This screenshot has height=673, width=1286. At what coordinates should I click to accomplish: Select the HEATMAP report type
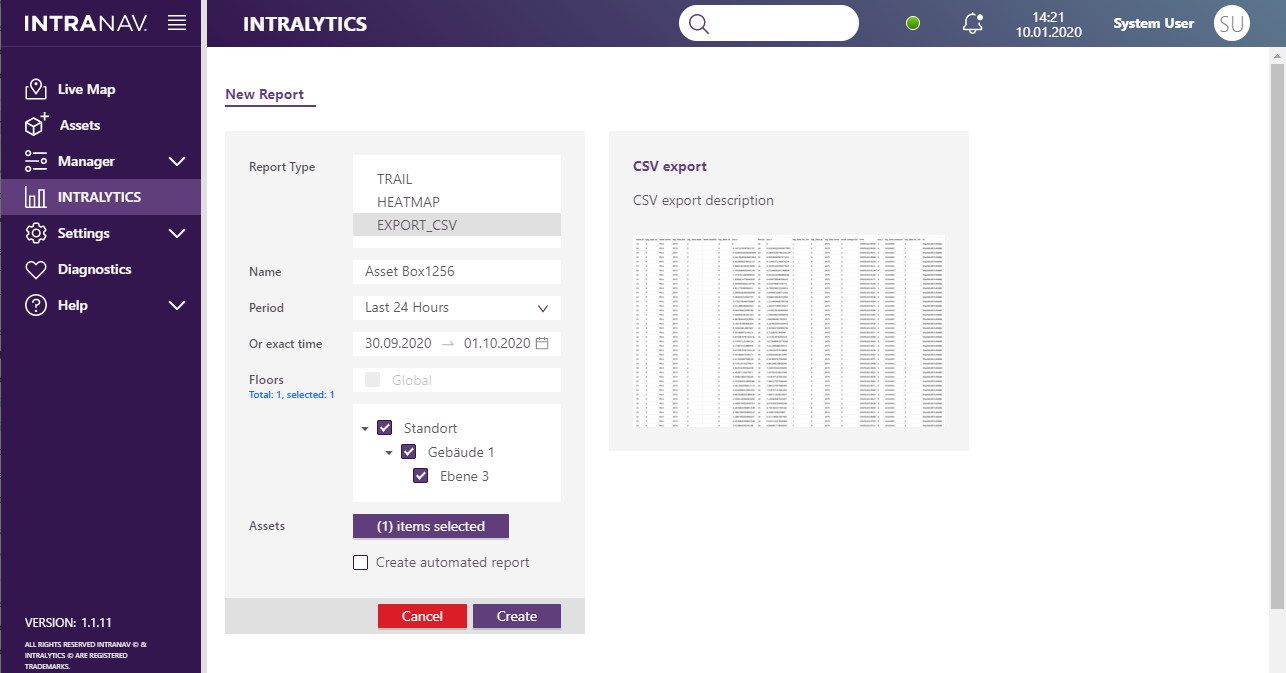pos(457,202)
